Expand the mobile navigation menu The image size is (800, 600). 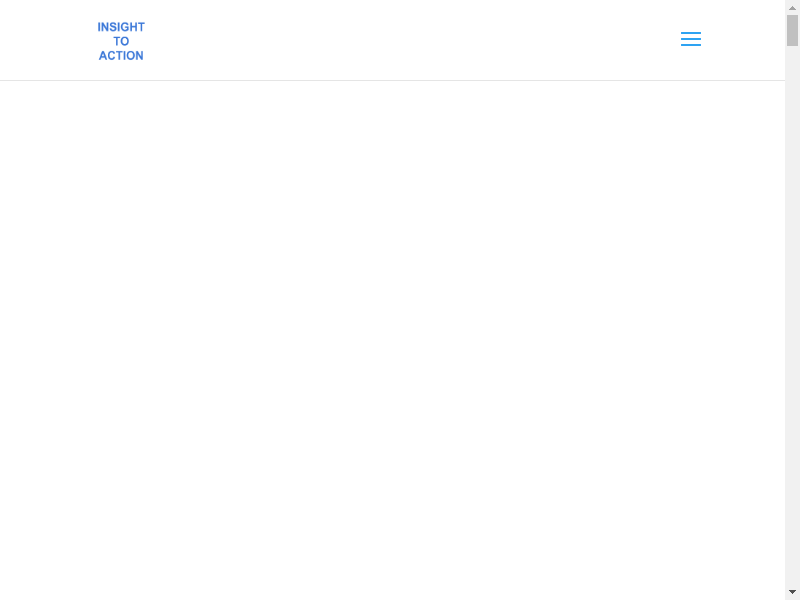coord(691,39)
